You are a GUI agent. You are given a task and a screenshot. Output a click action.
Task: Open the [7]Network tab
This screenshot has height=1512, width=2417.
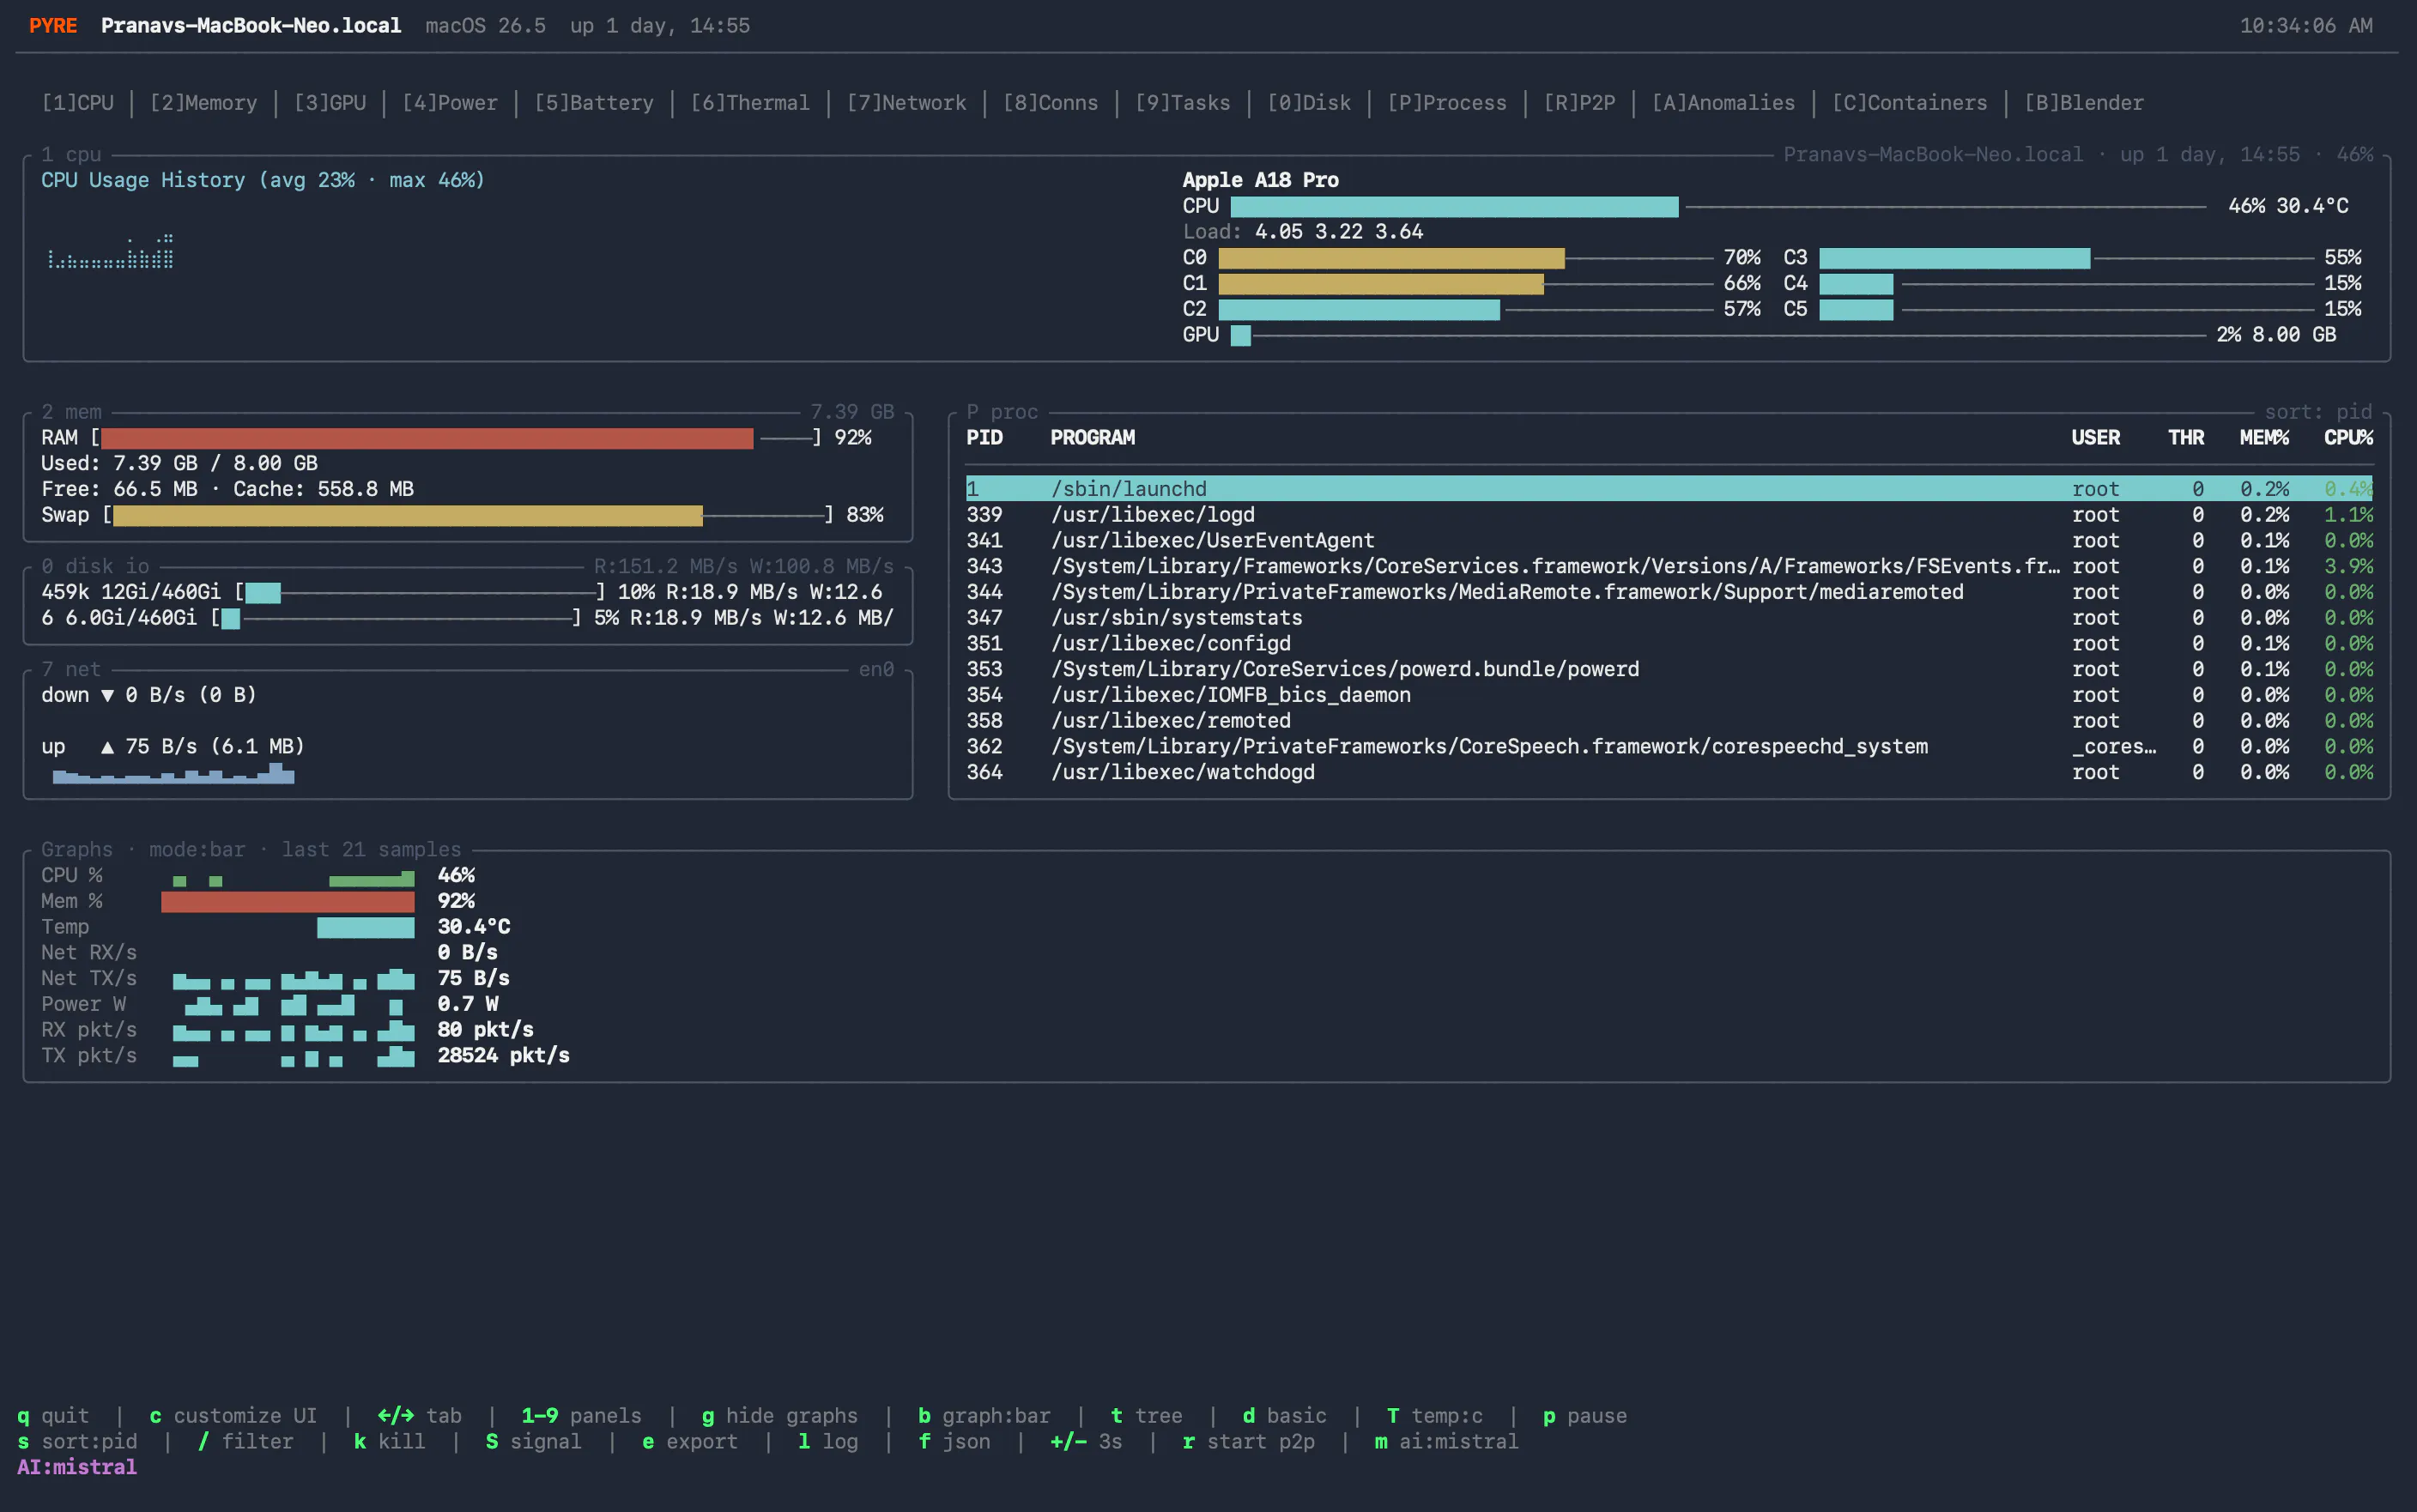(x=907, y=103)
